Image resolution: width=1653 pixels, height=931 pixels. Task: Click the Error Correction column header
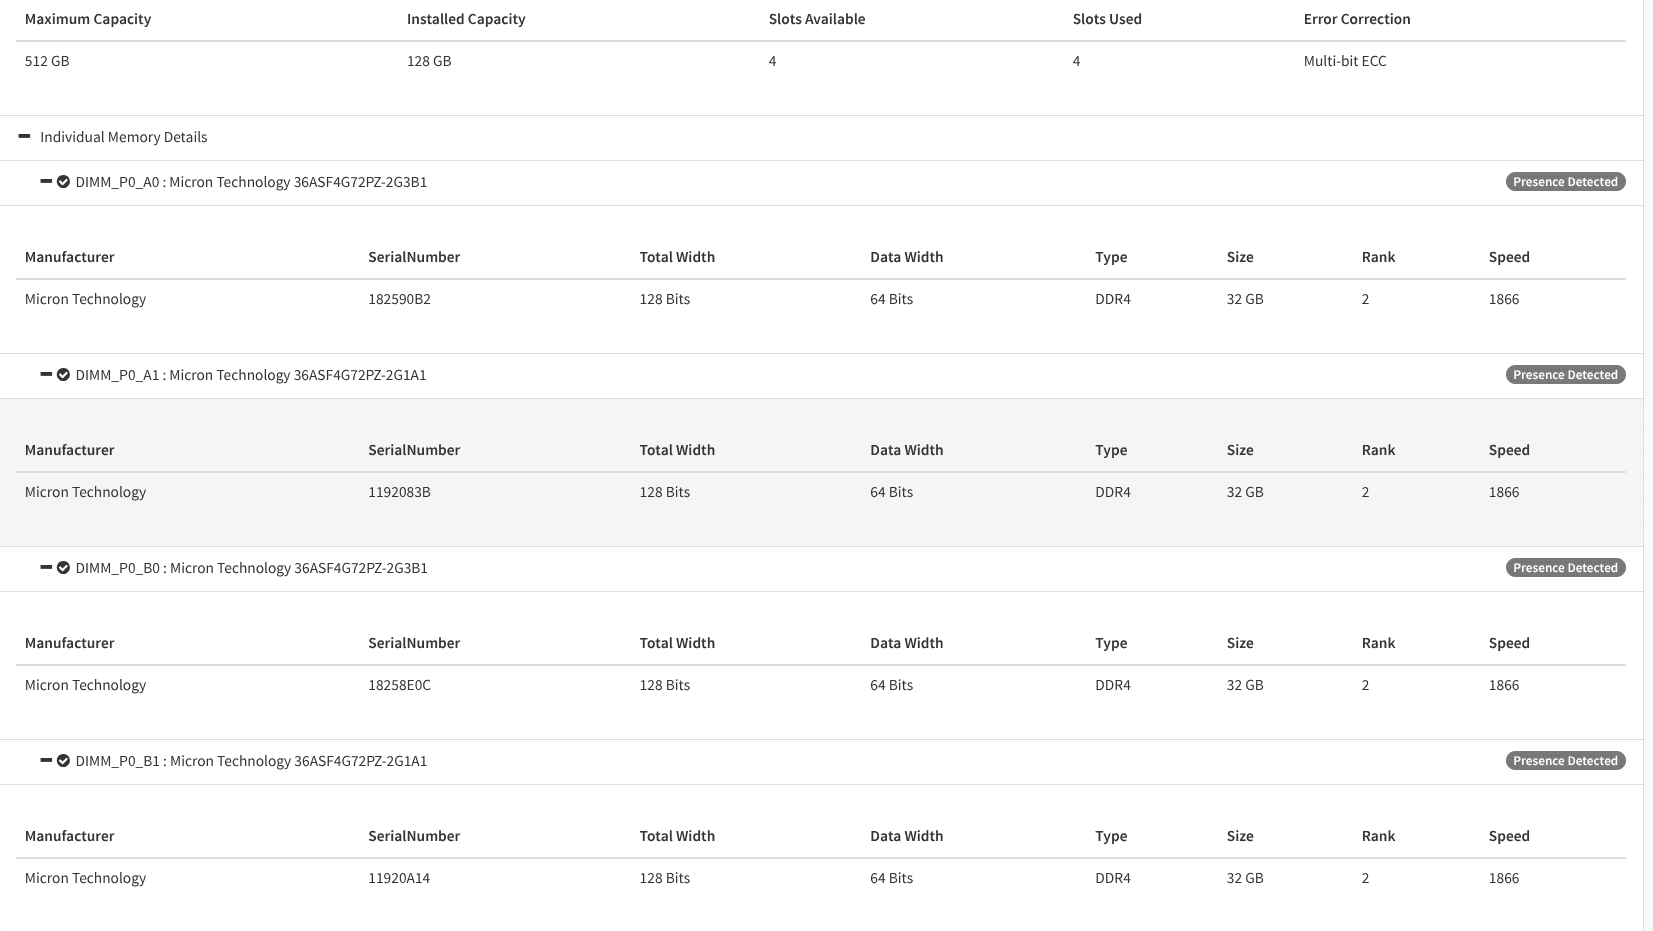pos(1356,19)
